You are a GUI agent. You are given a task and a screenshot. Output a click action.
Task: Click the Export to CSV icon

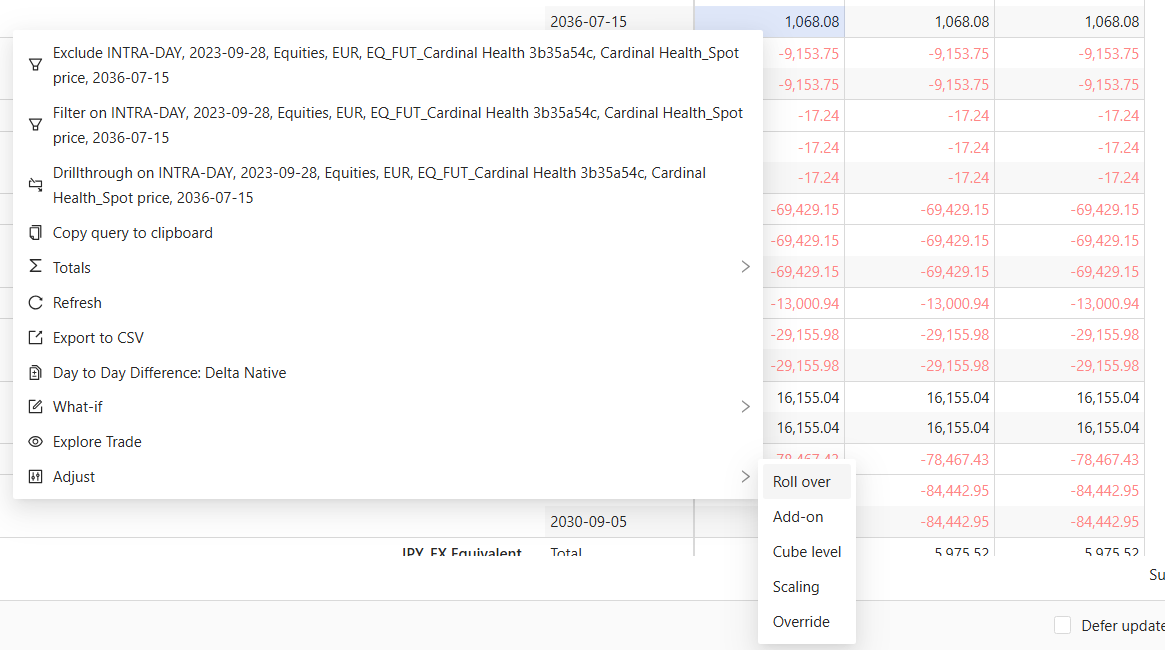pyautogui.click(x=35, y=338)
